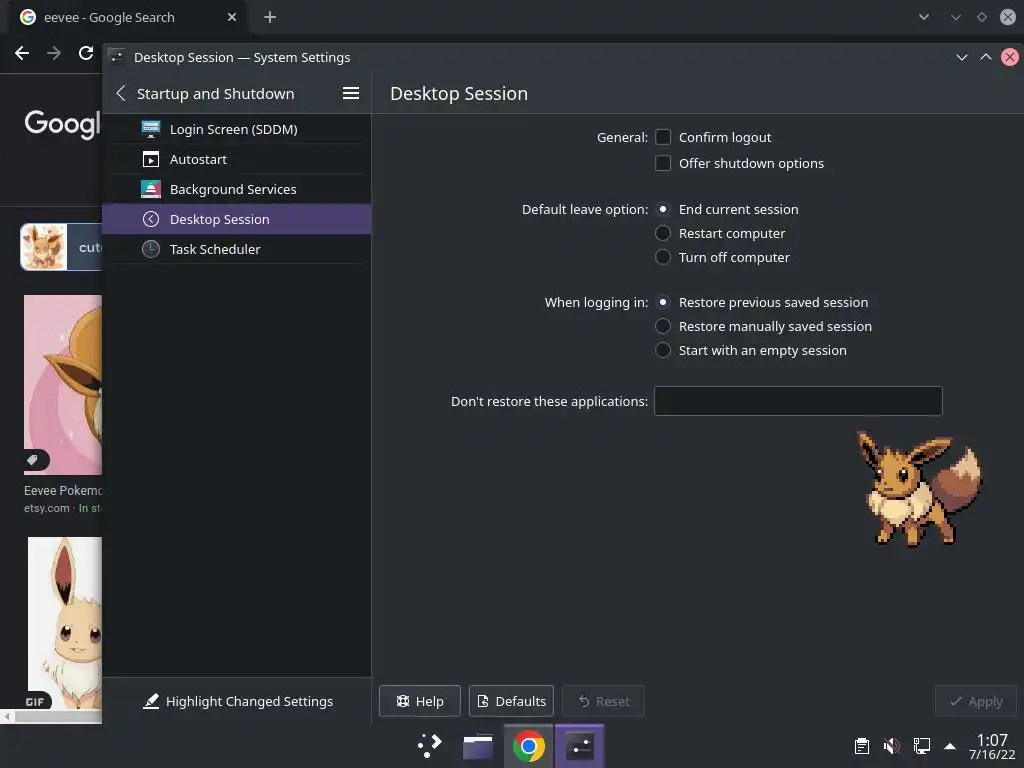The height and width of the screenshot is (768, 1024).
Task: Open the network tray icon
Action: pyautogui.click(x=921, y=746)
